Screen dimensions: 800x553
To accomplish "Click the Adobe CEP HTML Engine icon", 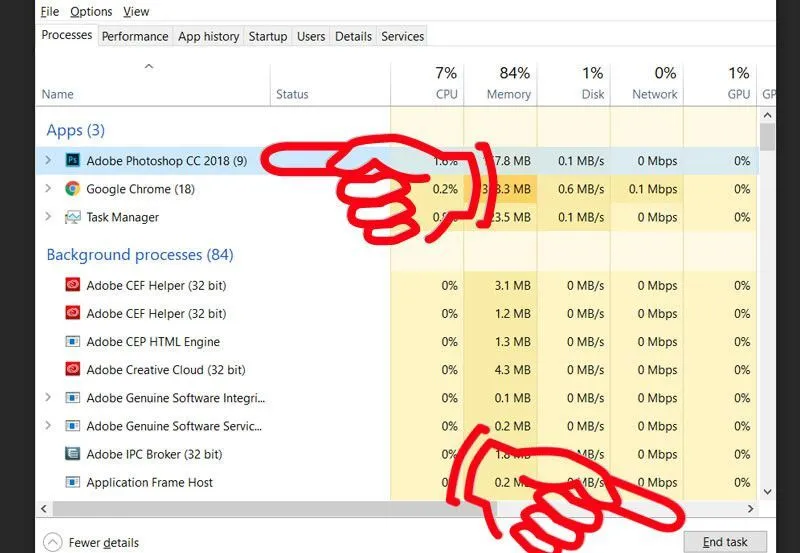I will (72, 341).
